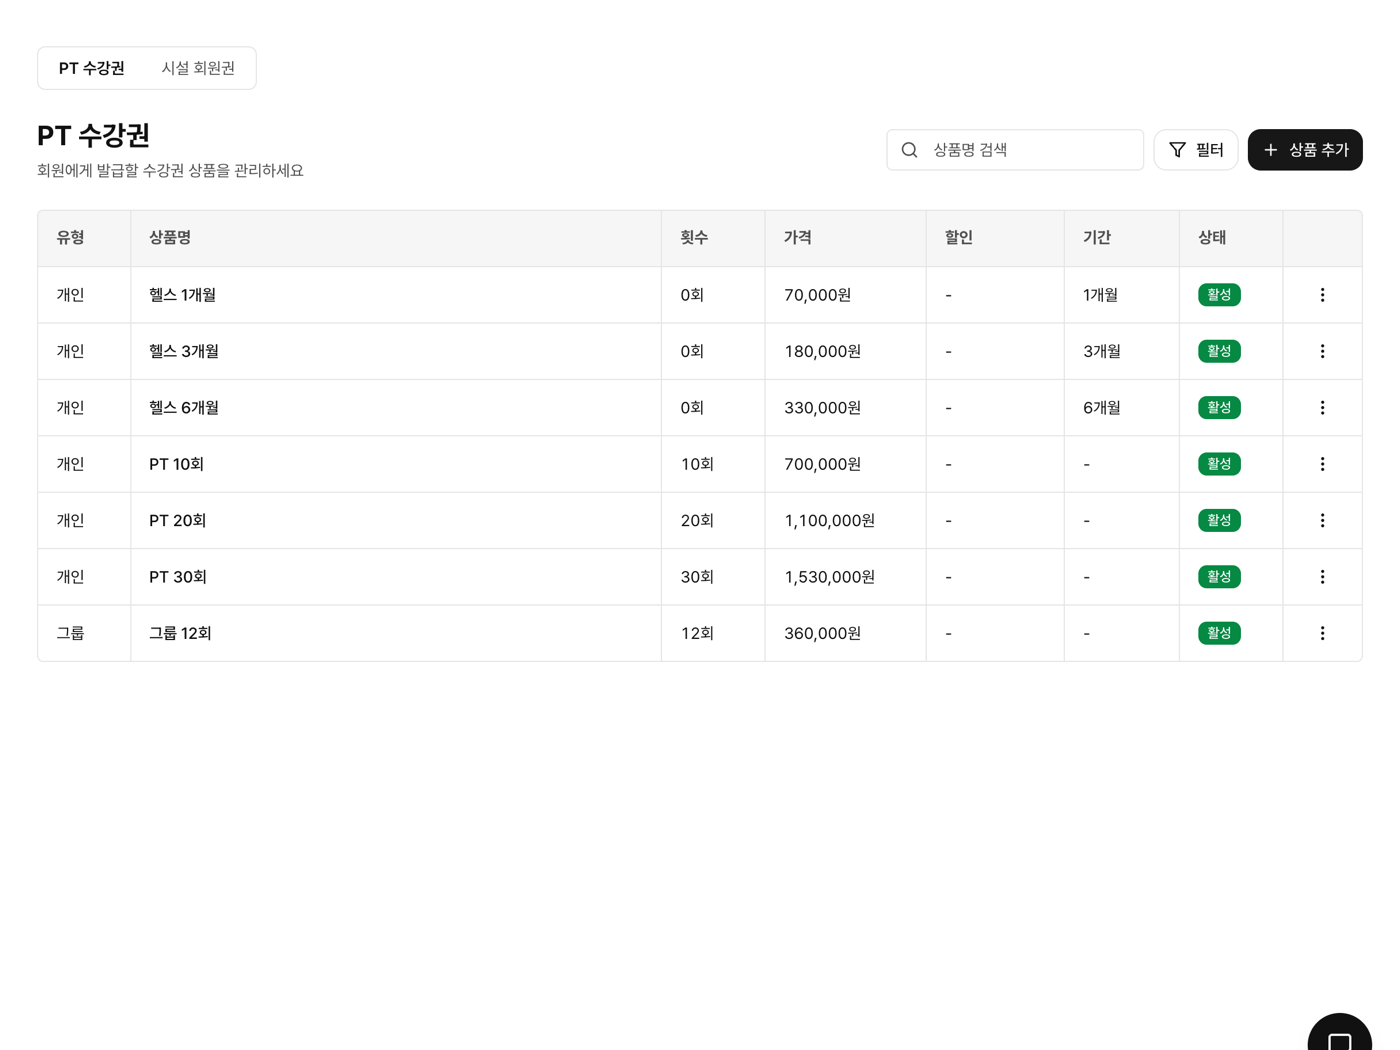The width and height of the screenshot is (1400, 1050).
Task: Open more options for PT 20회 row
Action: pyautogui.click(x=1322, y=521)
